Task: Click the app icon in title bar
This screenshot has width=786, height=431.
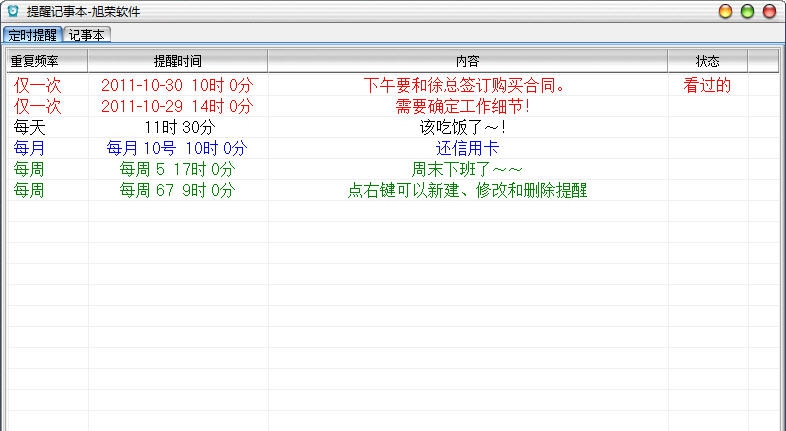Action: pos(13,11)
